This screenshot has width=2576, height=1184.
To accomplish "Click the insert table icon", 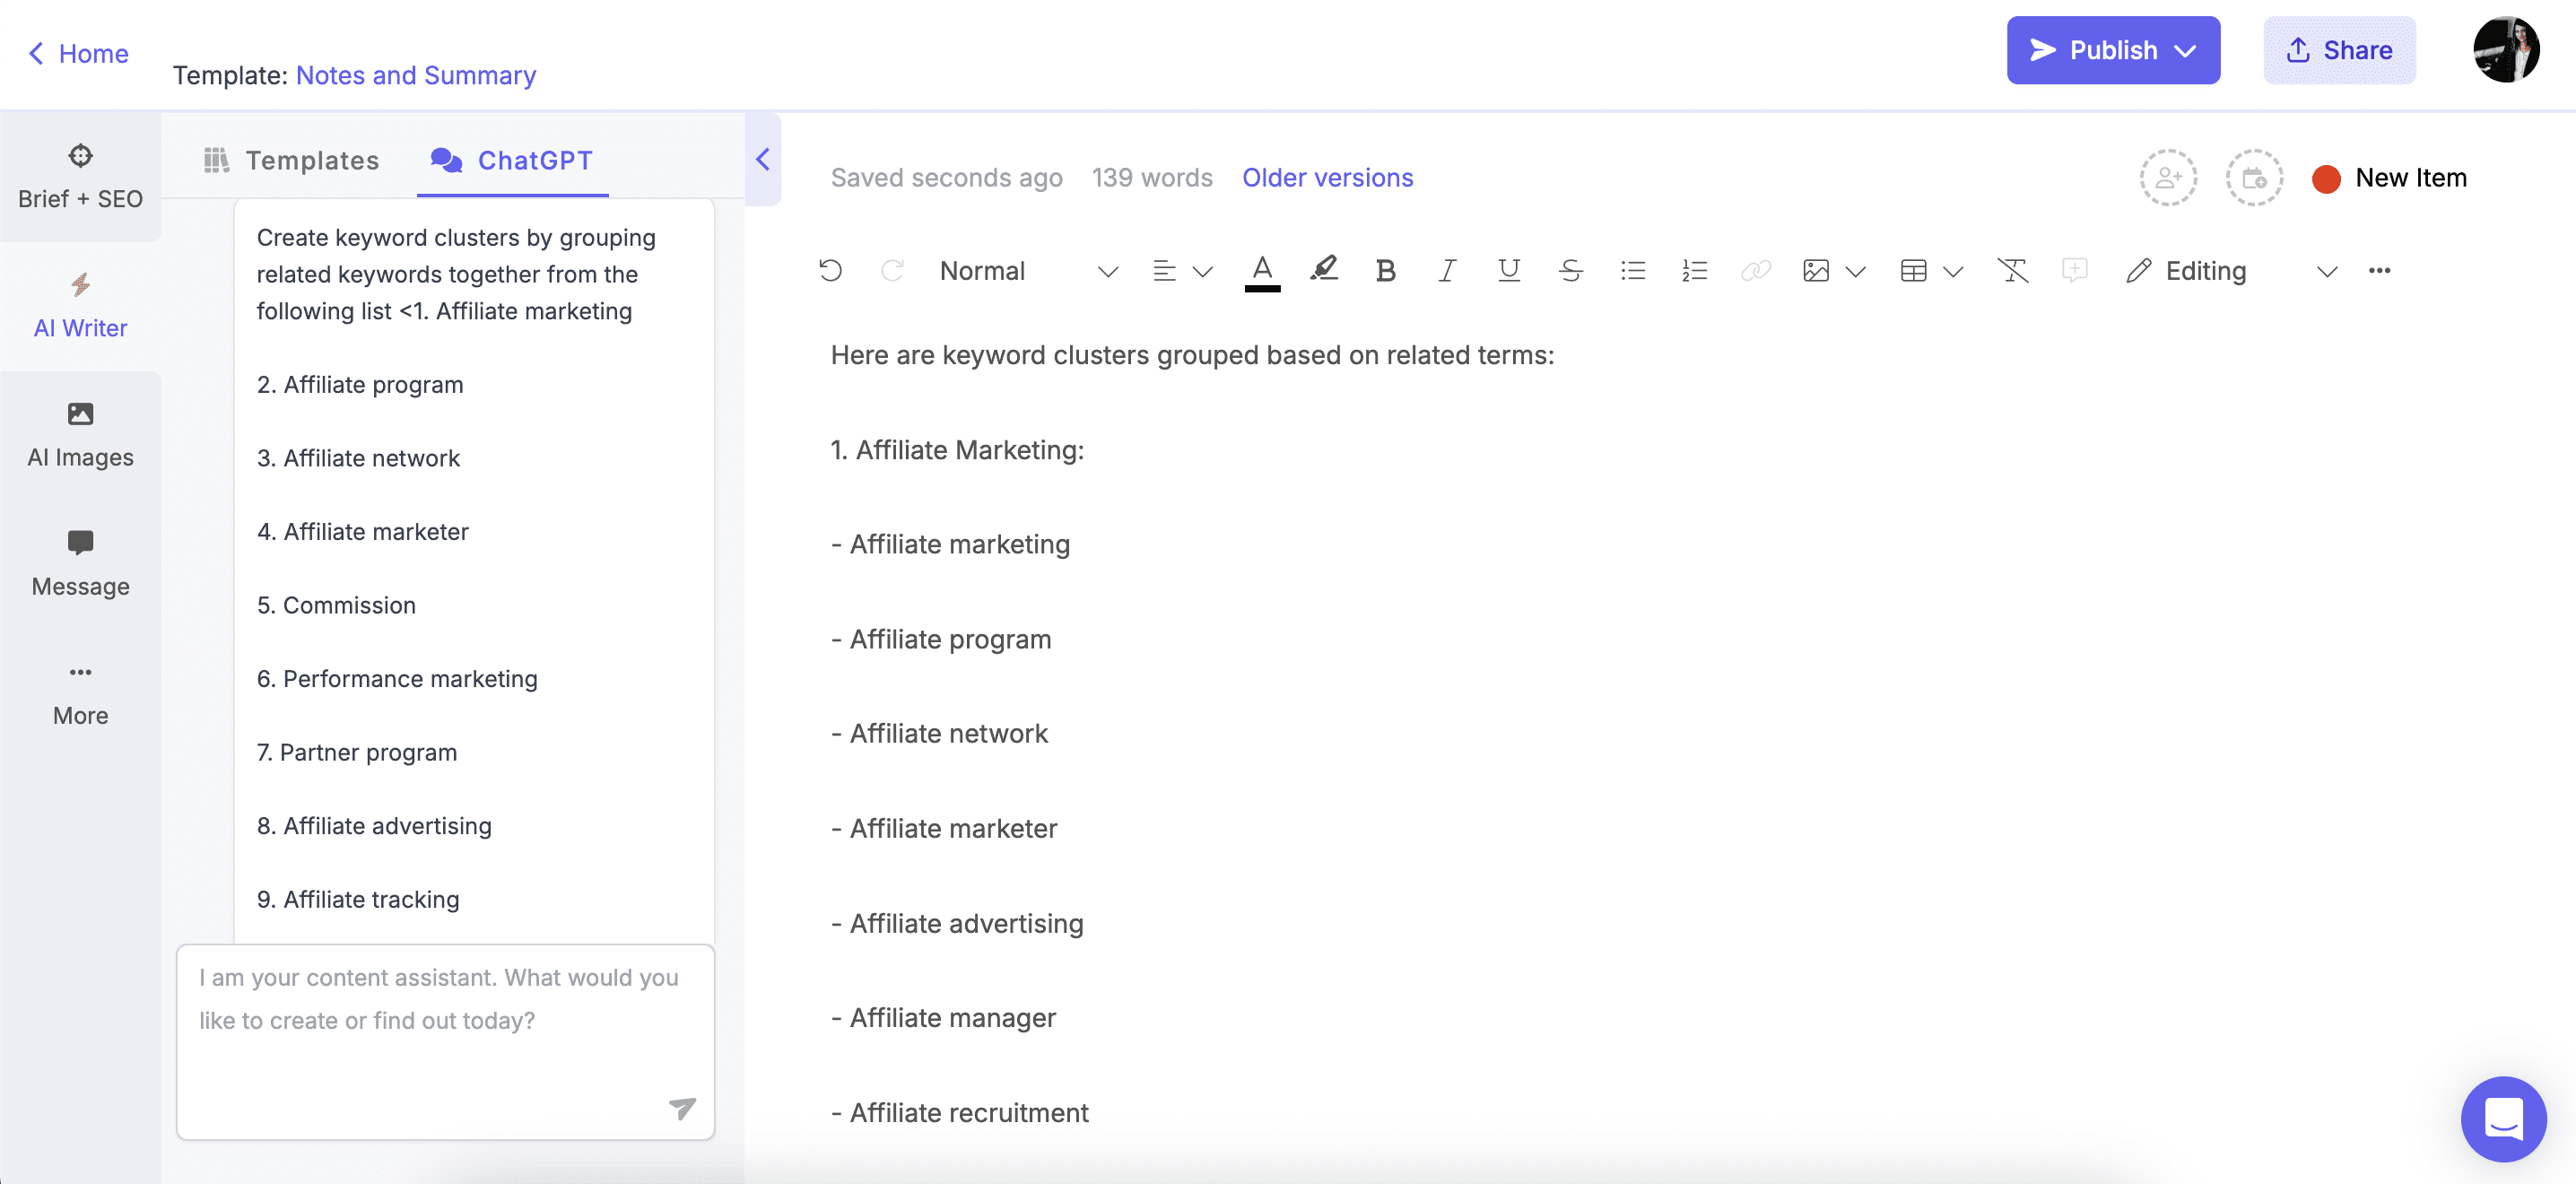I will pyautogui.click(x=1913, y=271).
